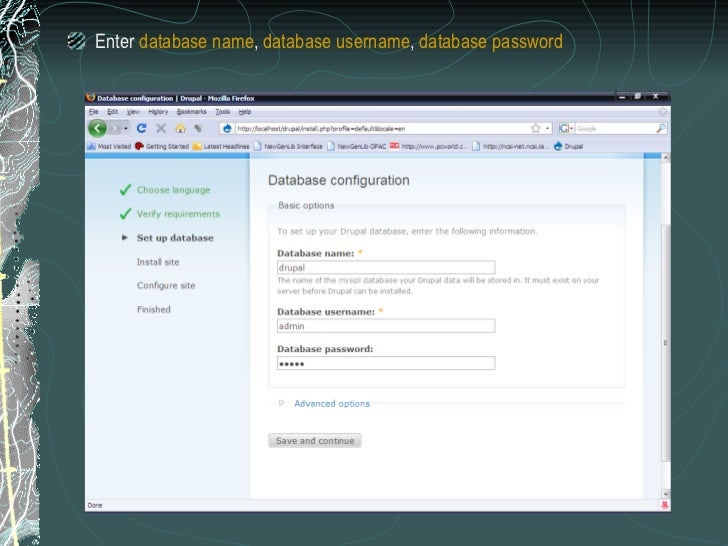Open the ncsi-net bookmark
This screenshot has width=728, height=546.
pyautogui.click(x=510, y=146)
